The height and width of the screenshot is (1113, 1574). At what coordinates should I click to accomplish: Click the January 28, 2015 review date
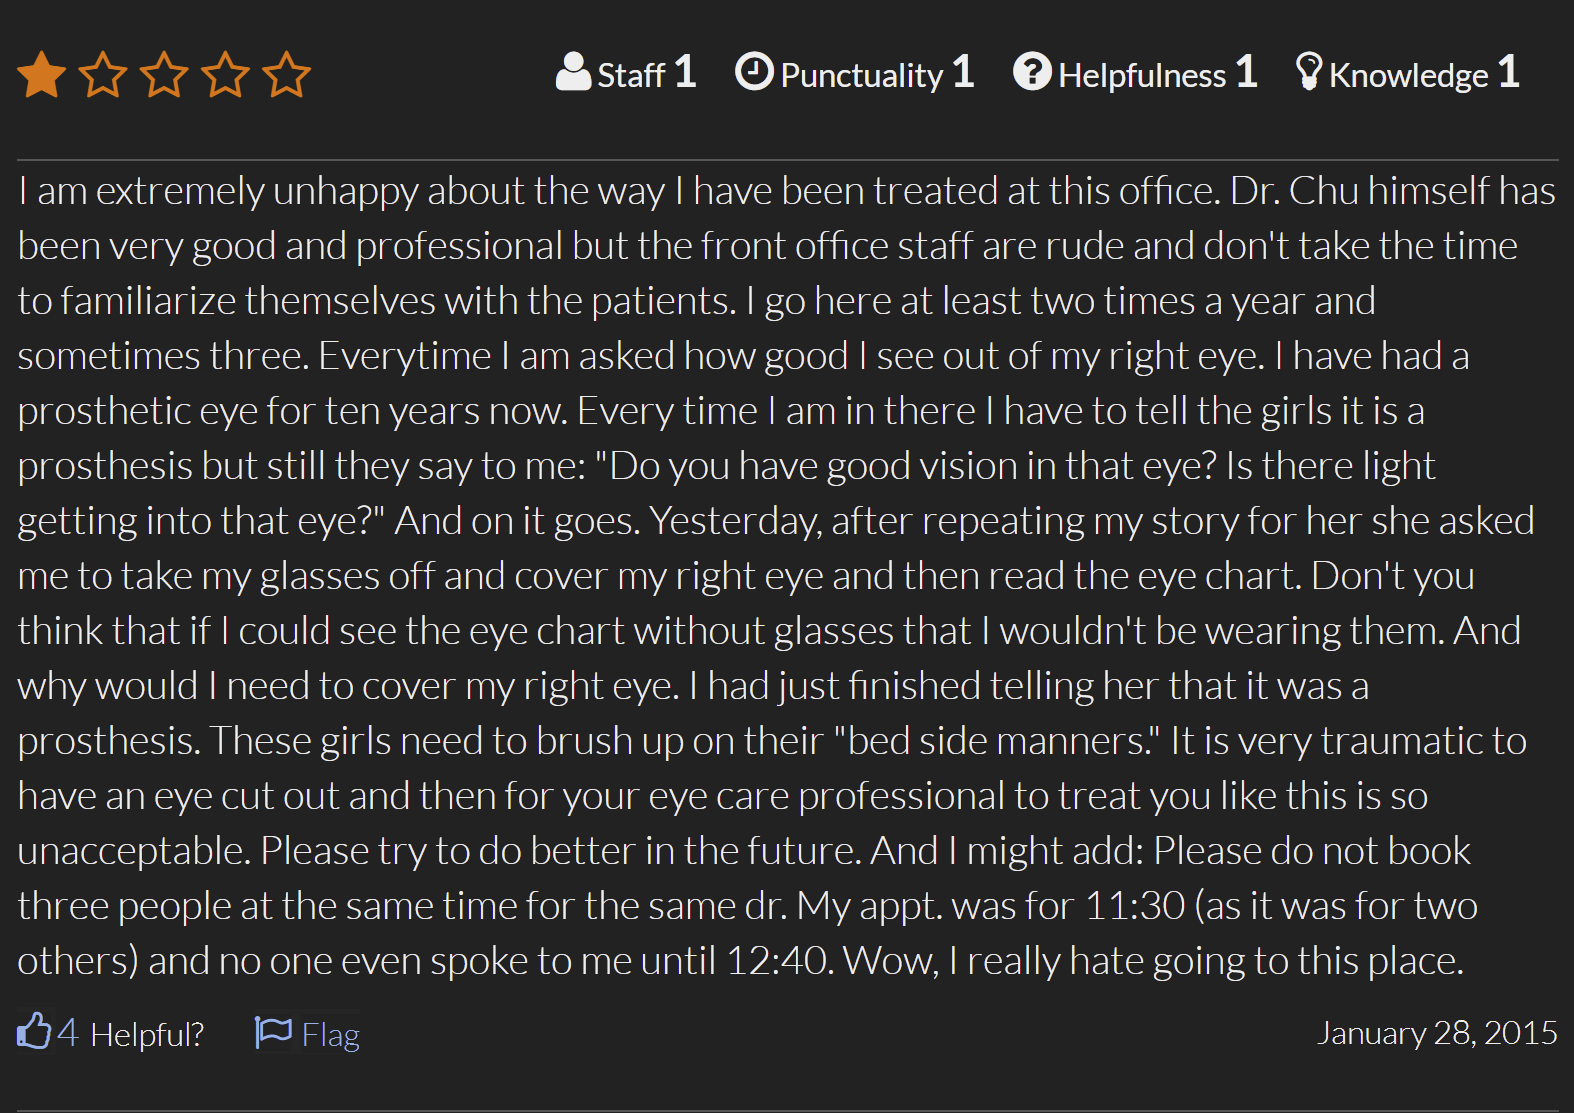[x=1437, y=1033]
